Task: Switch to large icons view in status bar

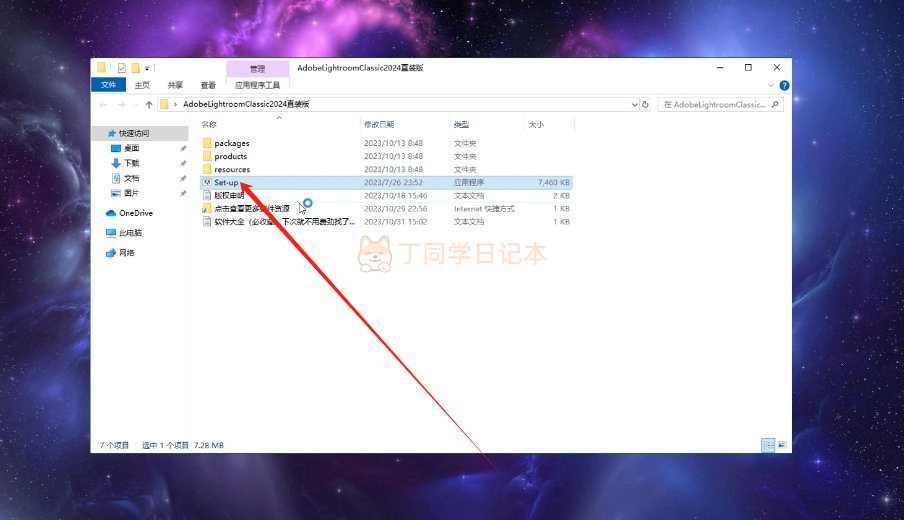Action: (x=782, y=445)
